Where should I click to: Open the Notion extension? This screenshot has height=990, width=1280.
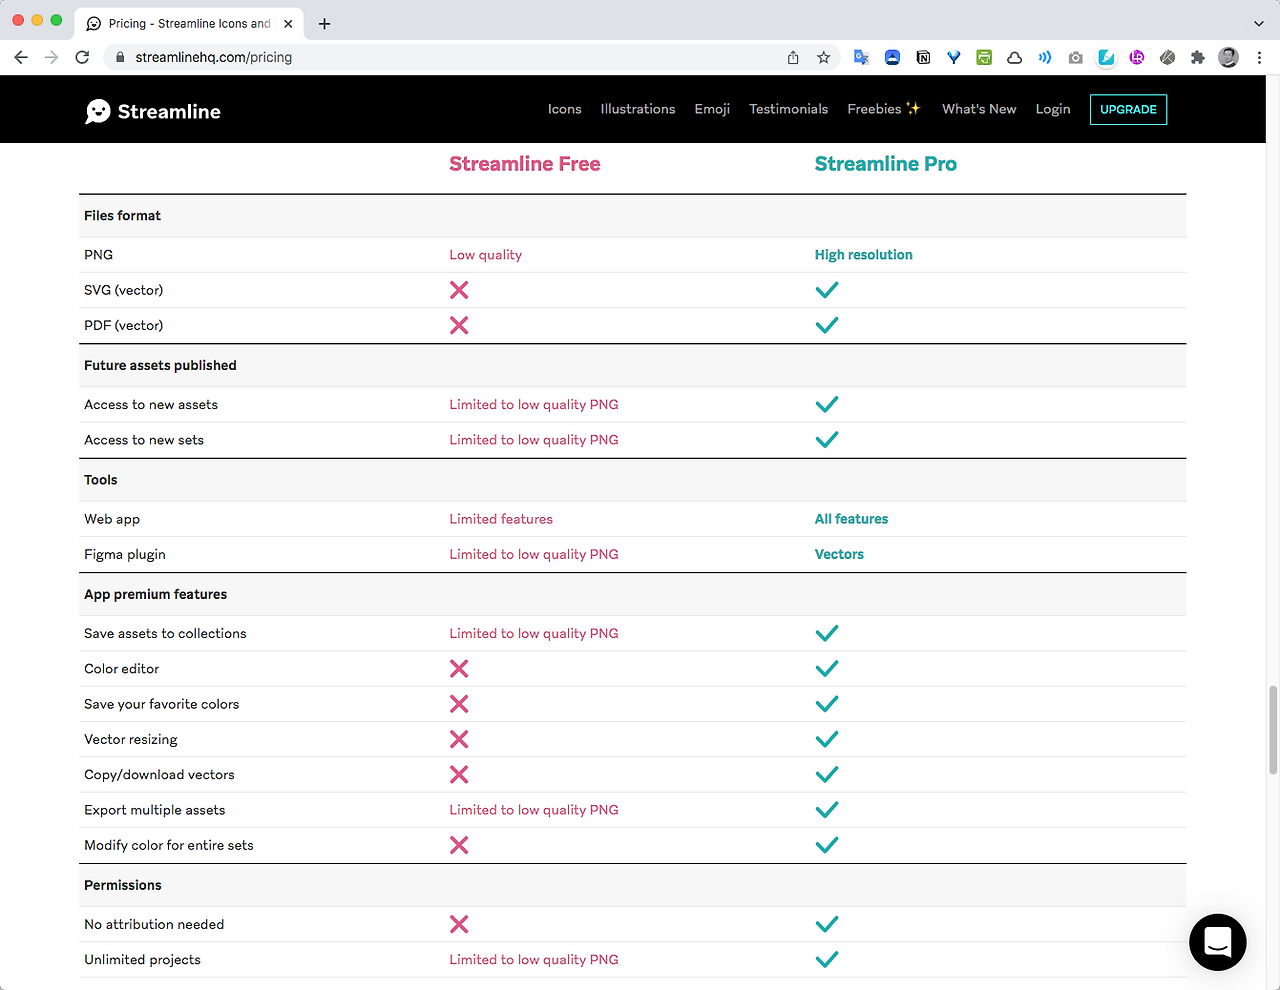coord(923,58)
